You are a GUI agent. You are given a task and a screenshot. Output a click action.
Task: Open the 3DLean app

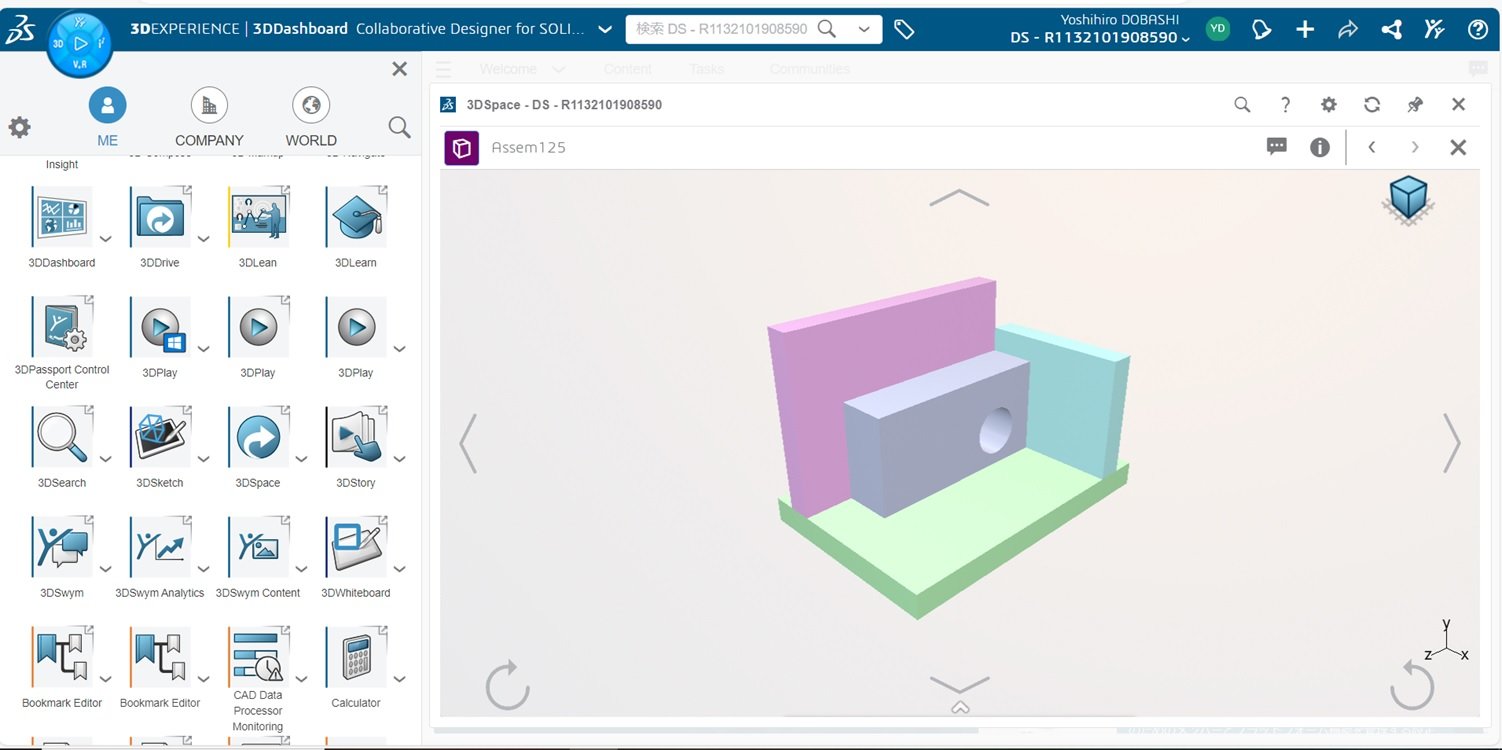(258, 217)
